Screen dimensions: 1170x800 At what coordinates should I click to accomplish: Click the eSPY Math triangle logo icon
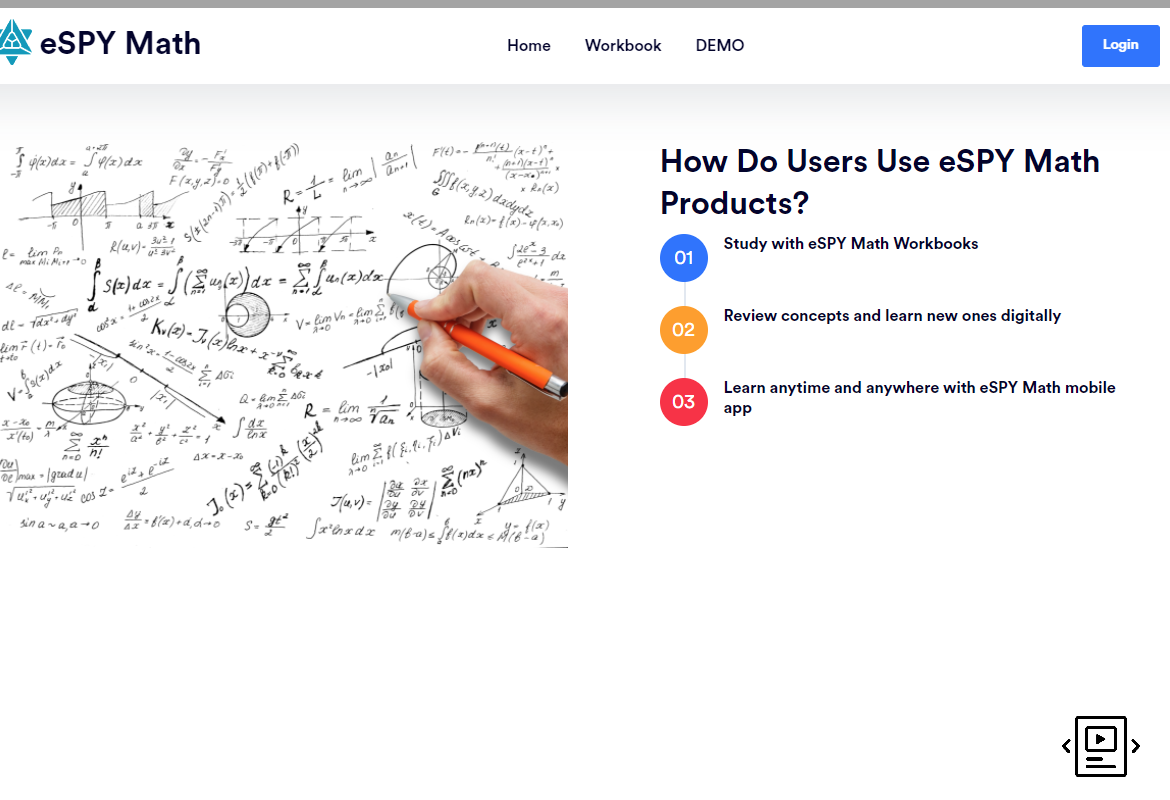(14, 43)
